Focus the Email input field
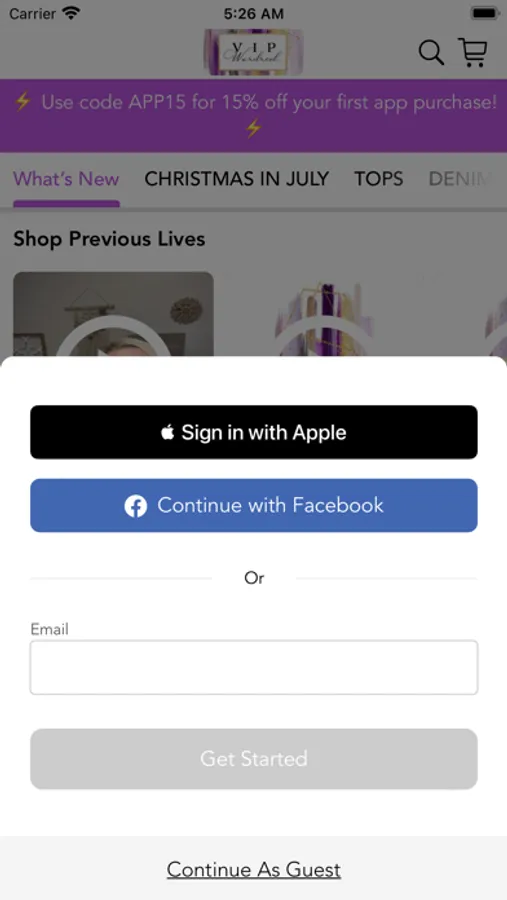The width and height of the screenshot is (507, 900). tap(254, 668)
